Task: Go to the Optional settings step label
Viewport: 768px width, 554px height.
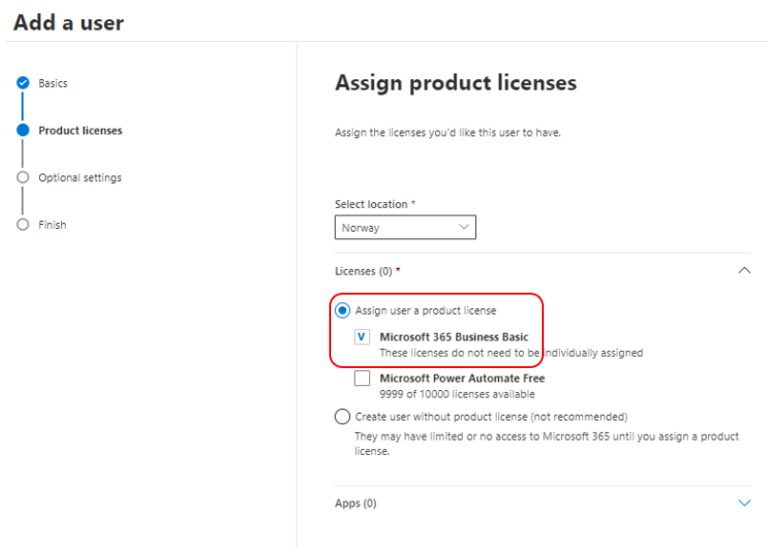Action: [80, 178]
